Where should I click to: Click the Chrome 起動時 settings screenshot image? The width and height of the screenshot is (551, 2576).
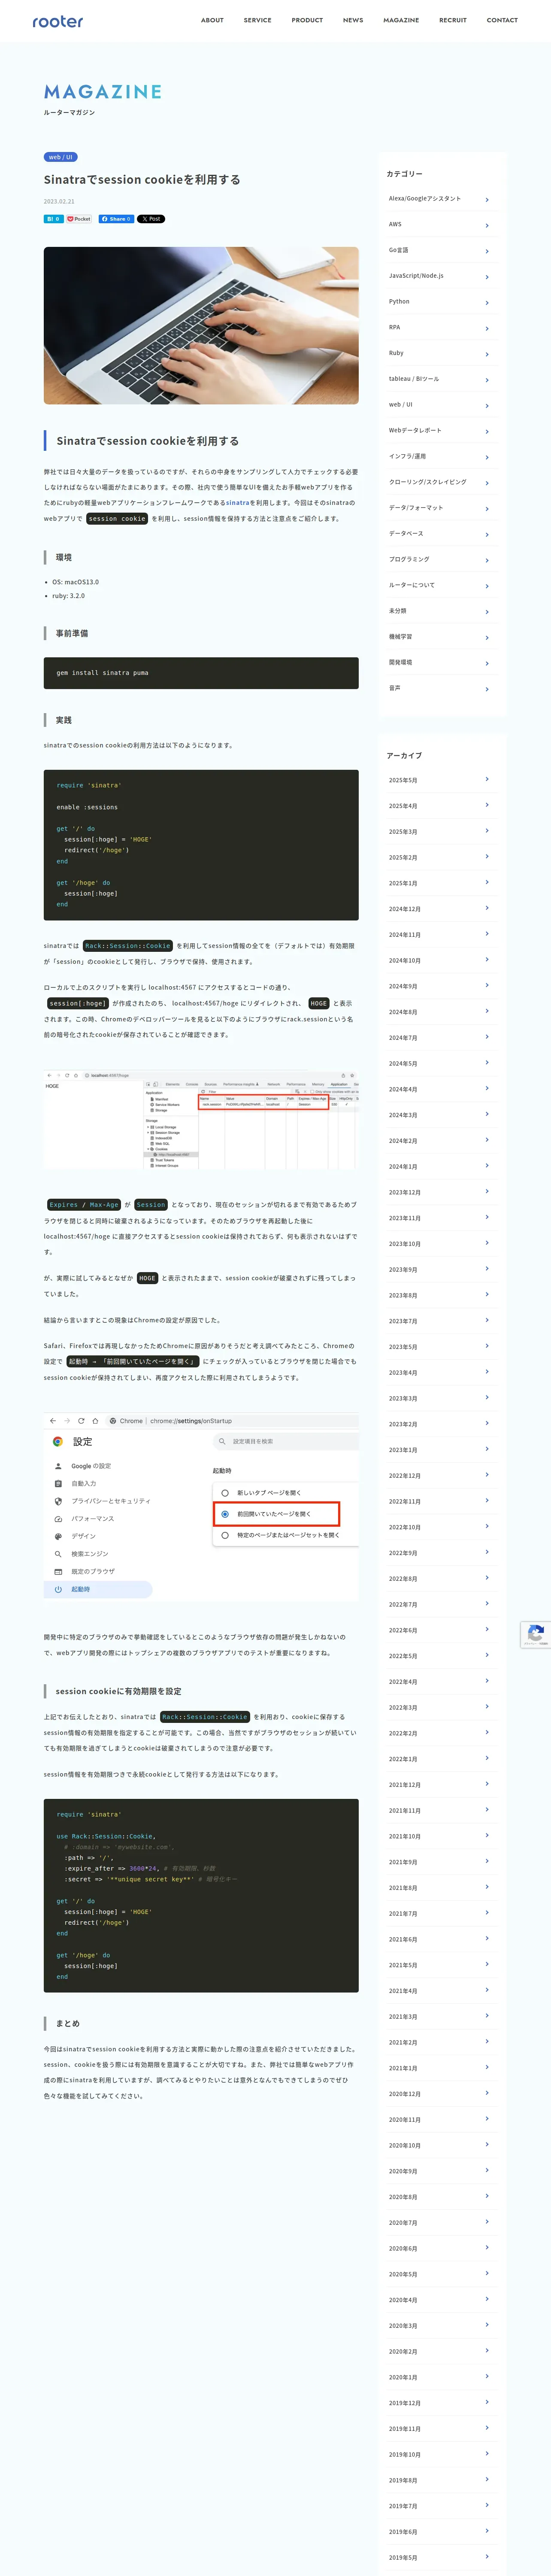201,1507
